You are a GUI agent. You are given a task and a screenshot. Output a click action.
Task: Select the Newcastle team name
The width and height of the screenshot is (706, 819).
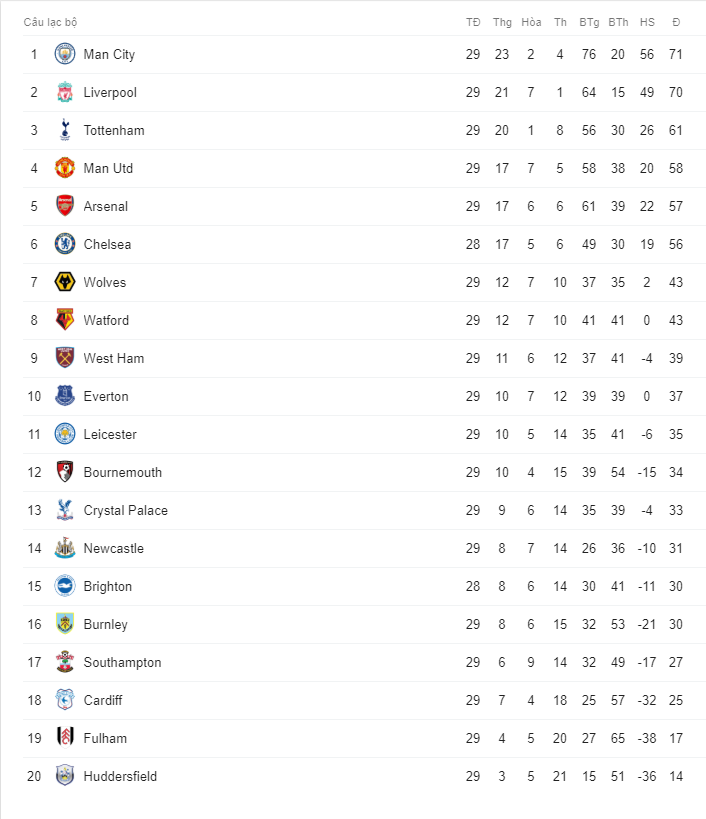click(113, 549)
